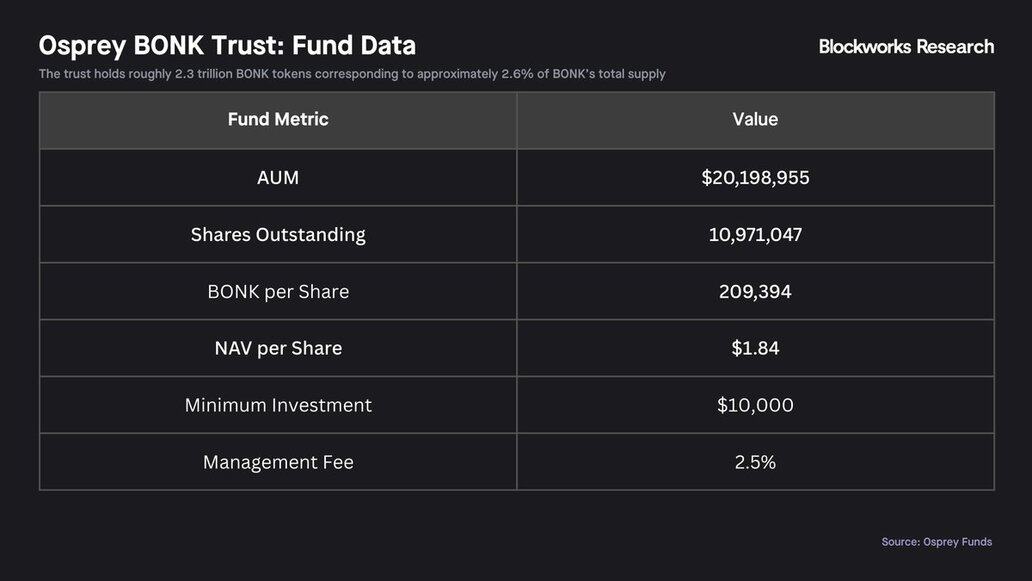The width and height of the screenshot is (1032, 581).
Task: Click the 10,971,047 shares value
Action: click(755, 235)
